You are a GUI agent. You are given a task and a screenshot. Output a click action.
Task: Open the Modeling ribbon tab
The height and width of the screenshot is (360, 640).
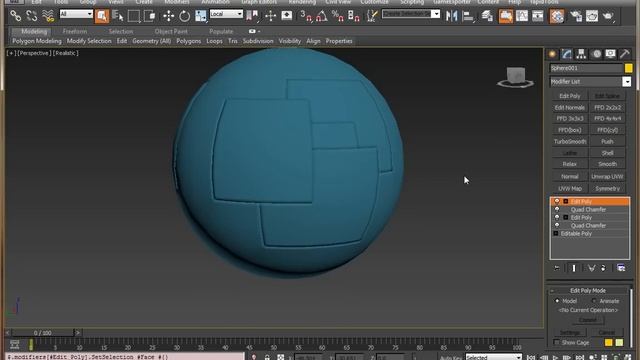pos(34,31)
